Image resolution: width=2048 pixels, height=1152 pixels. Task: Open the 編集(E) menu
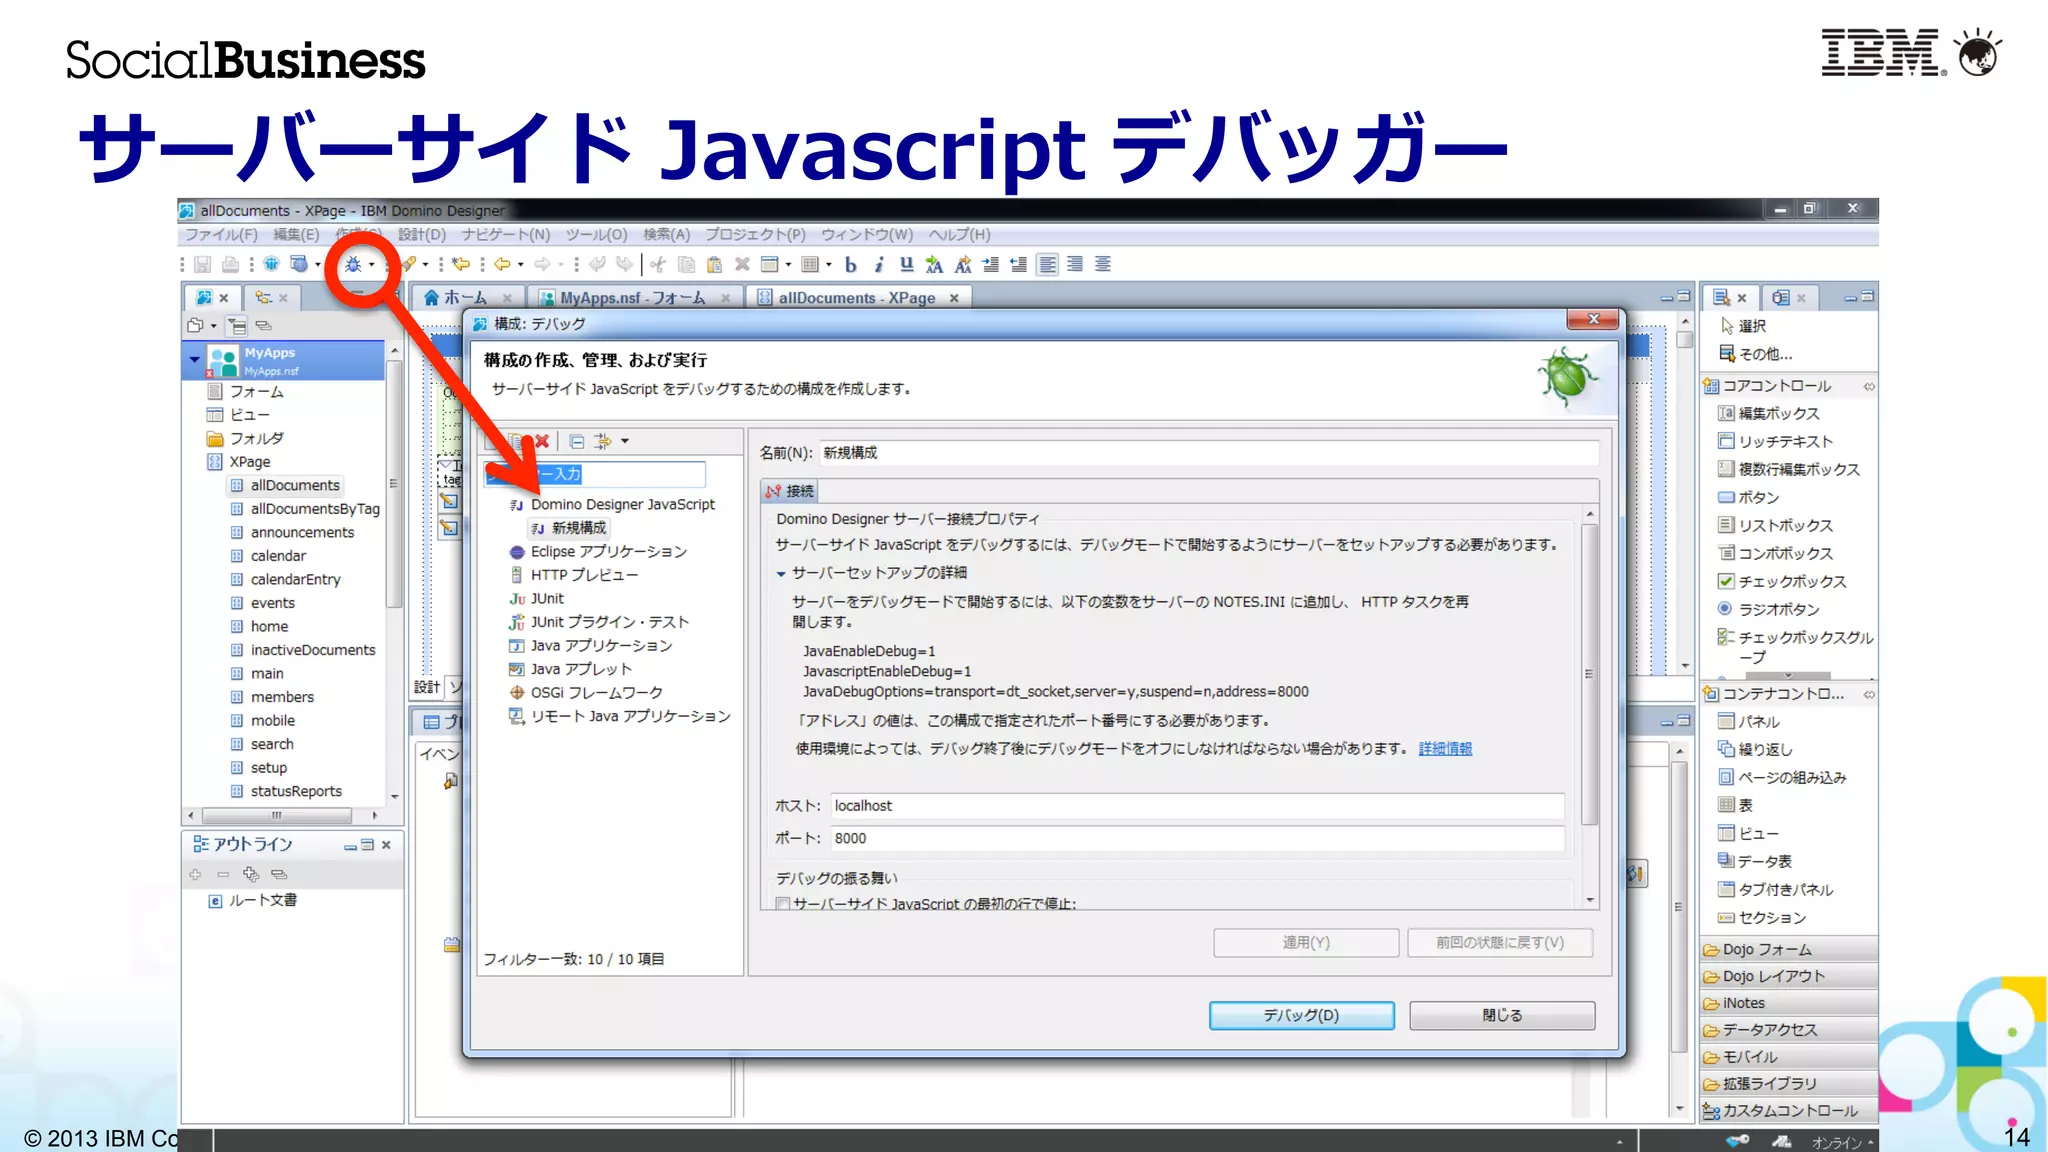(x=296, y=235)
